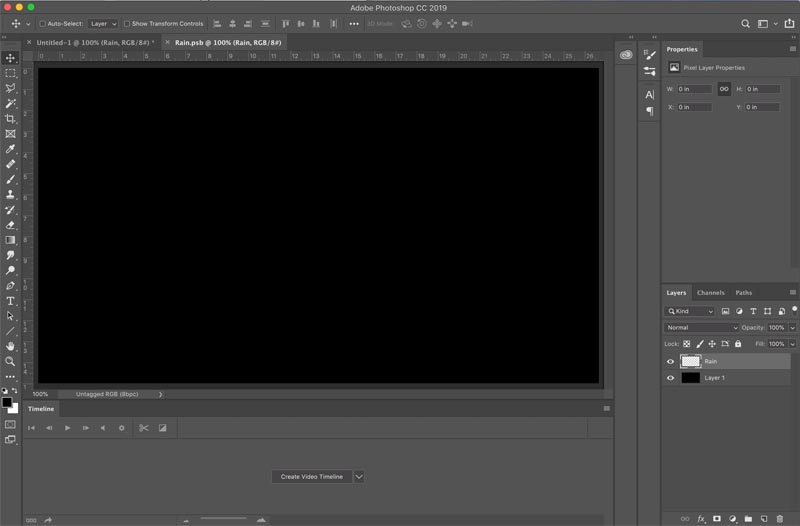Toggle lock transparent pixels

tap(687, 344)
